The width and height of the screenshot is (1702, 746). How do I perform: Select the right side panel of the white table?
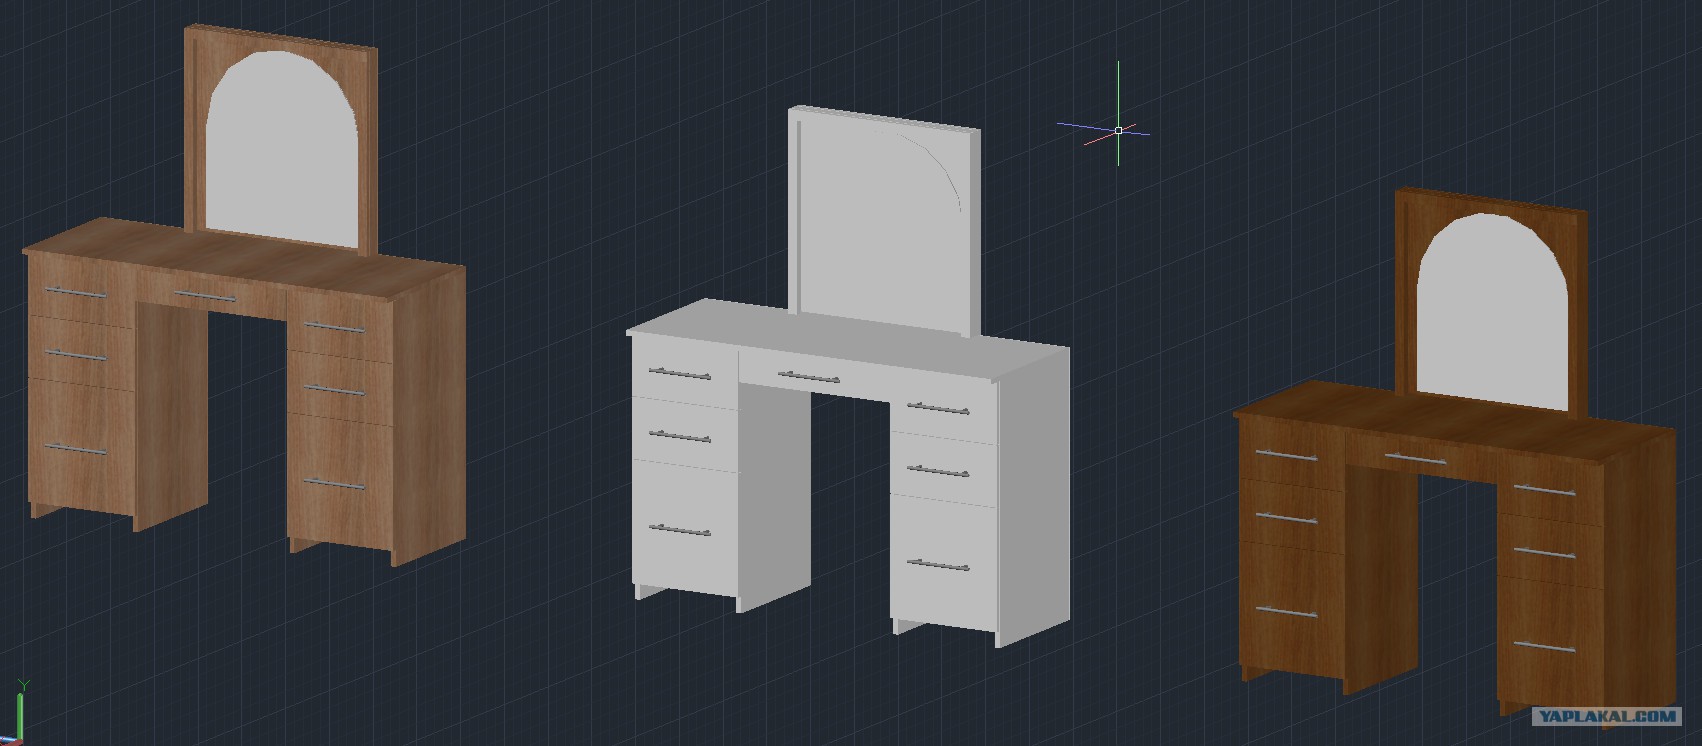click(x=1035, y=499)
